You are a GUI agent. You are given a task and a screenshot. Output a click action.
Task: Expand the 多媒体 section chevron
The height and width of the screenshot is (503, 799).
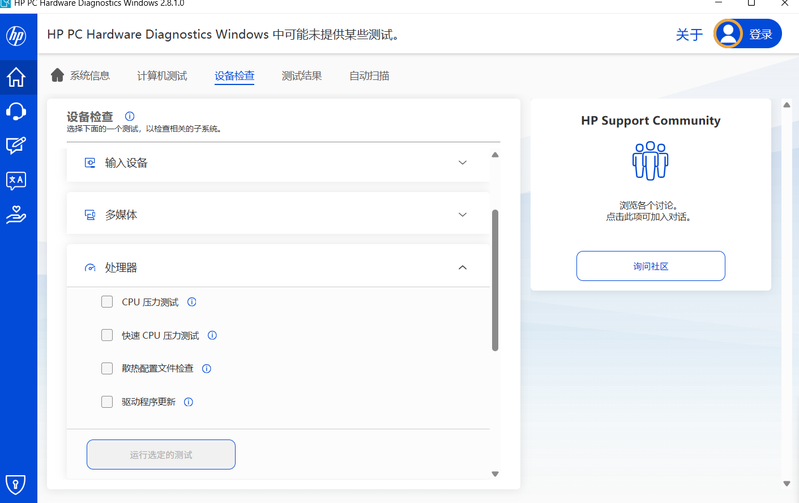462,215
